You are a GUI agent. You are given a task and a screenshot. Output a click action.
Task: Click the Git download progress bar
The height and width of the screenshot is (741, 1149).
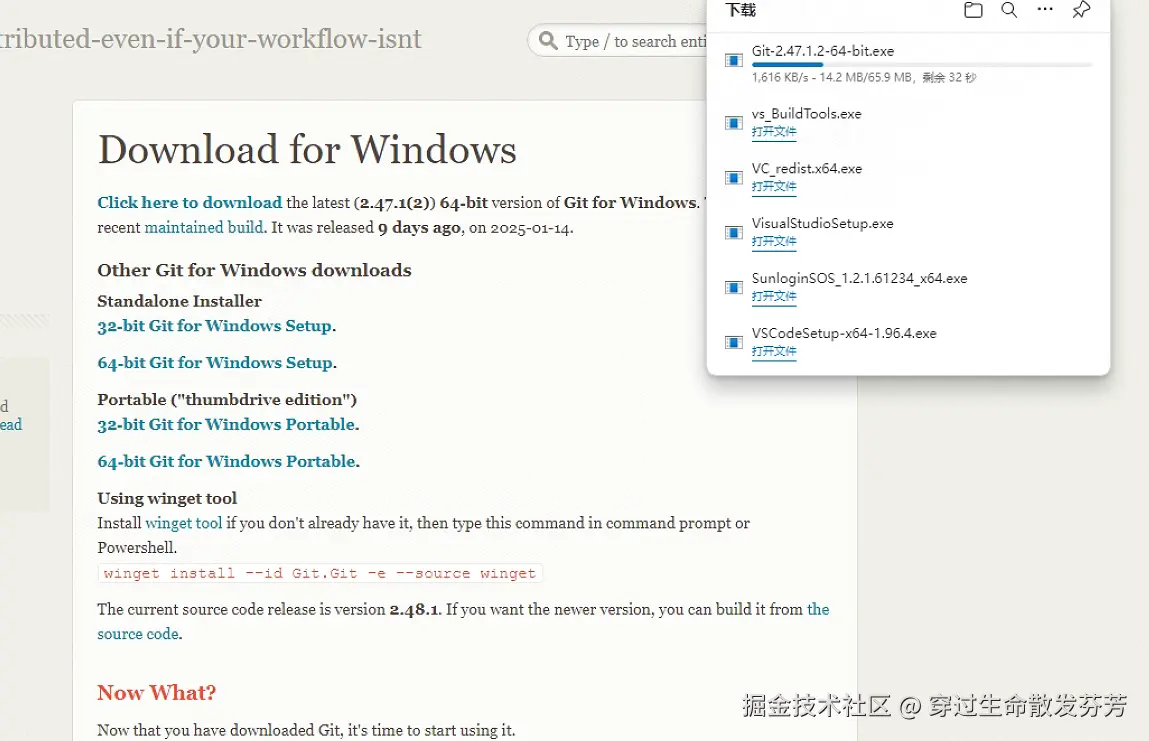tap(922, 64)
